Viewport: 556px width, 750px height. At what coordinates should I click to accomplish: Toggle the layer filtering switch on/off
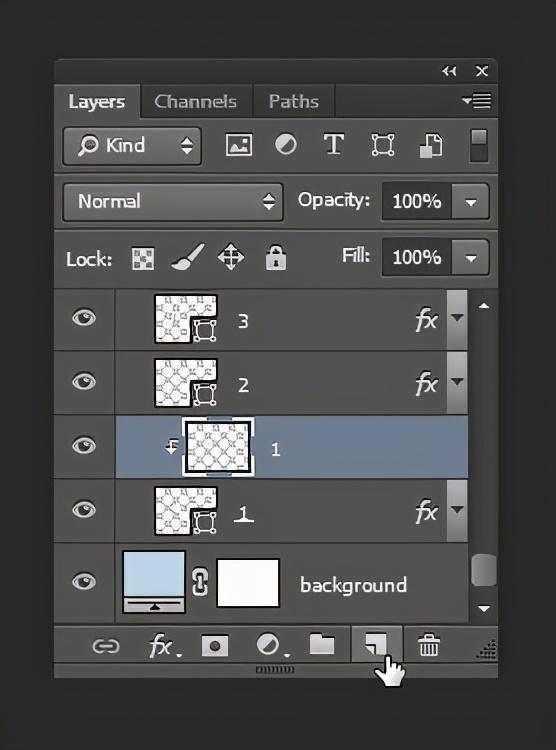point(479,145)
